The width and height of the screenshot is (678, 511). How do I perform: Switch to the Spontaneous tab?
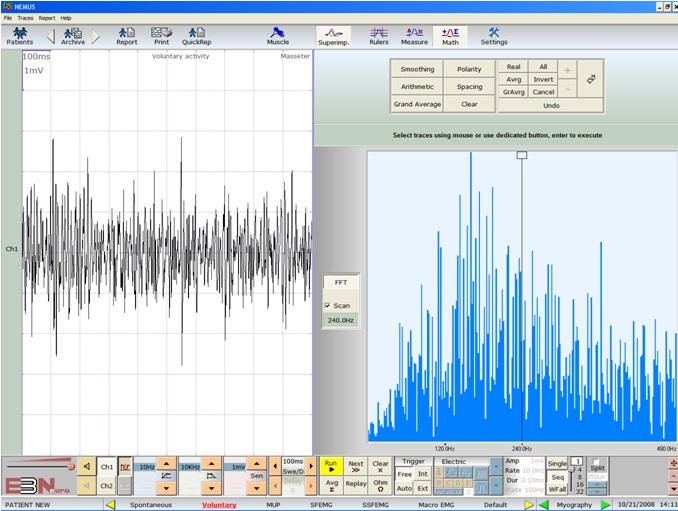click(150, 505)
